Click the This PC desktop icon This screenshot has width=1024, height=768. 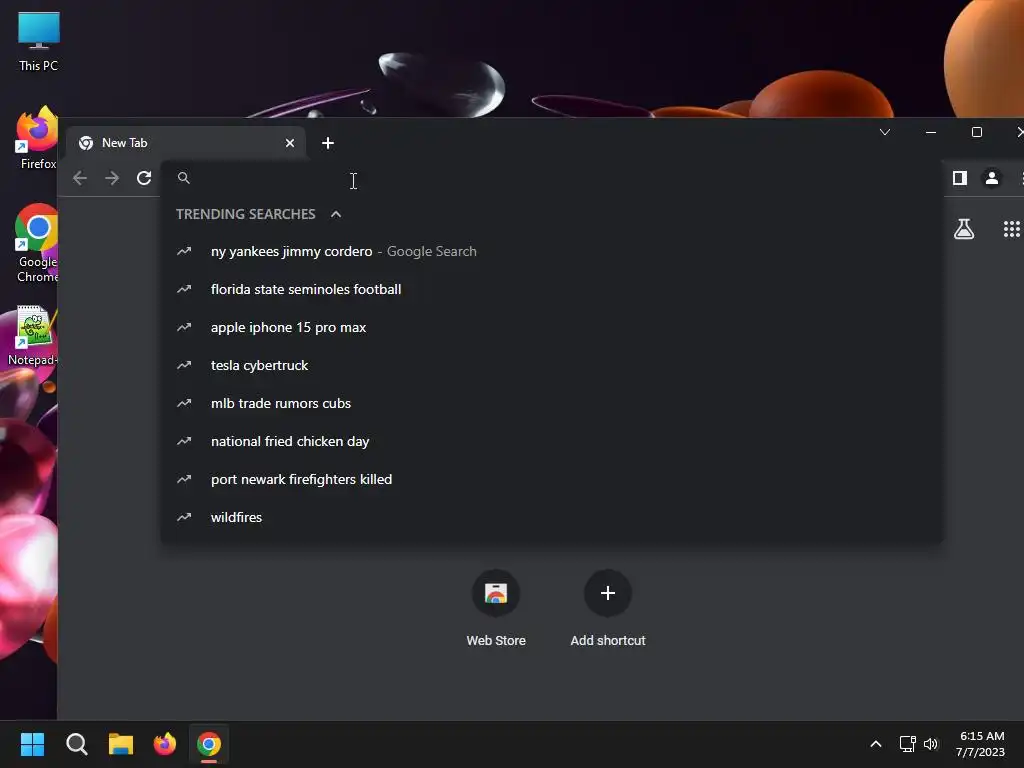pos(39,42)
